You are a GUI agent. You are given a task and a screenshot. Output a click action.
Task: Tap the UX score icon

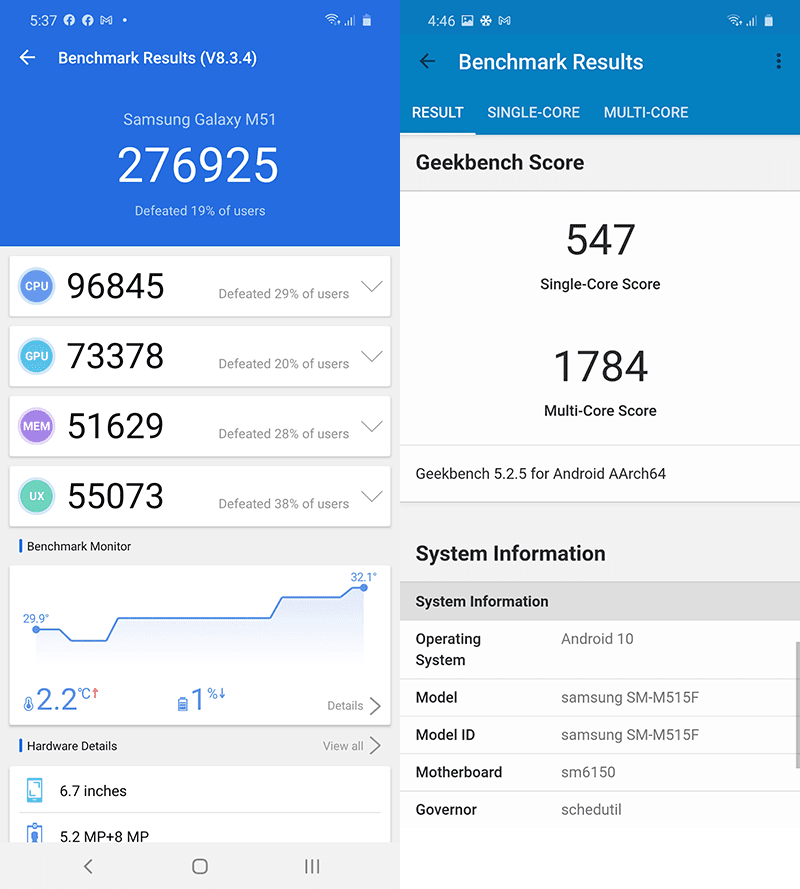coord(37,496)
